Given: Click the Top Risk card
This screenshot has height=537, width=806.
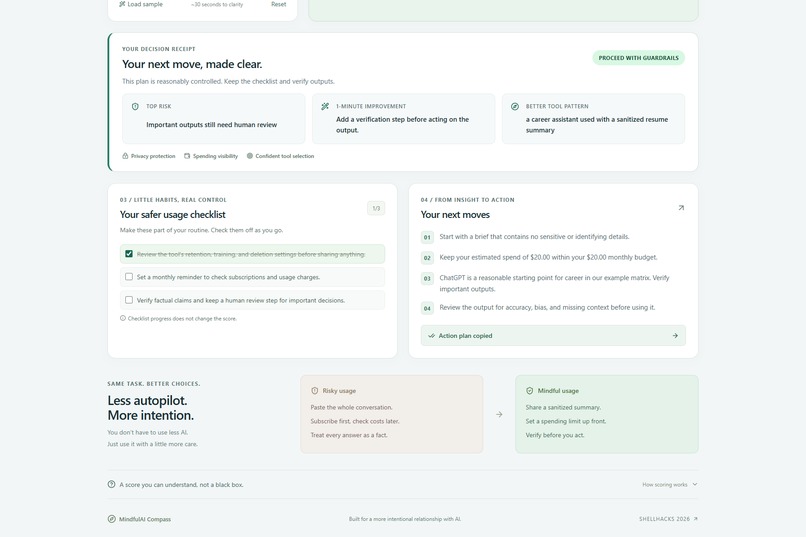Looking at the screenshot, I should 213,119.
